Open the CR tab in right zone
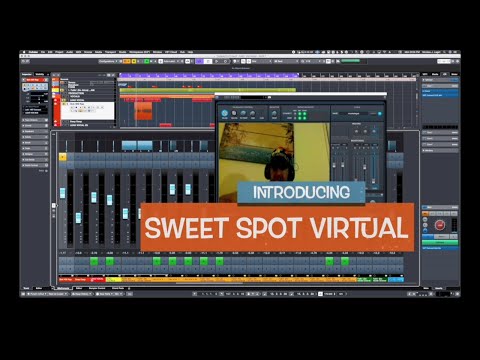The height and width of the screenshot is (360, 480). coord(445,74)
